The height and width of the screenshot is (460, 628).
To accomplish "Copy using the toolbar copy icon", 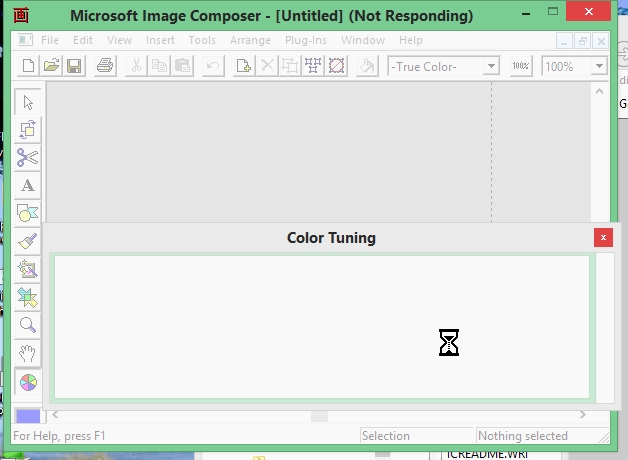I will [159, 66].
